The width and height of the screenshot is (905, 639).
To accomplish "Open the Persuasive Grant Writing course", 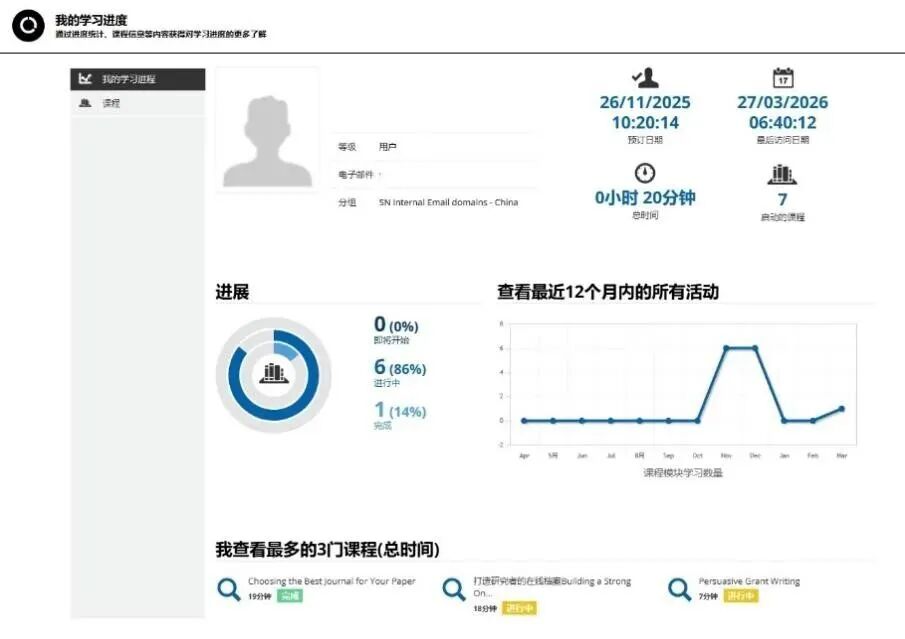I will (x=749, y=581).
